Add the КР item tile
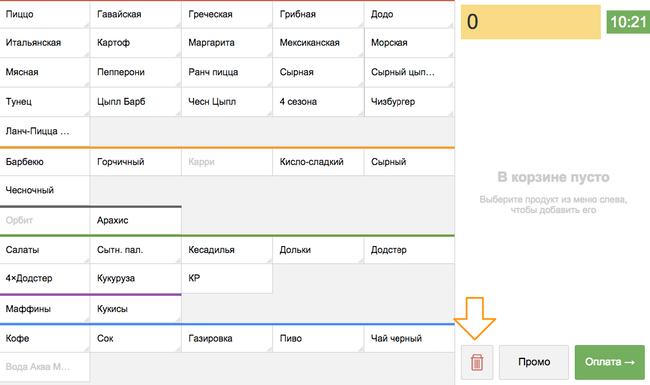Viewport: 650px width, 385px height. pos(226,278)
